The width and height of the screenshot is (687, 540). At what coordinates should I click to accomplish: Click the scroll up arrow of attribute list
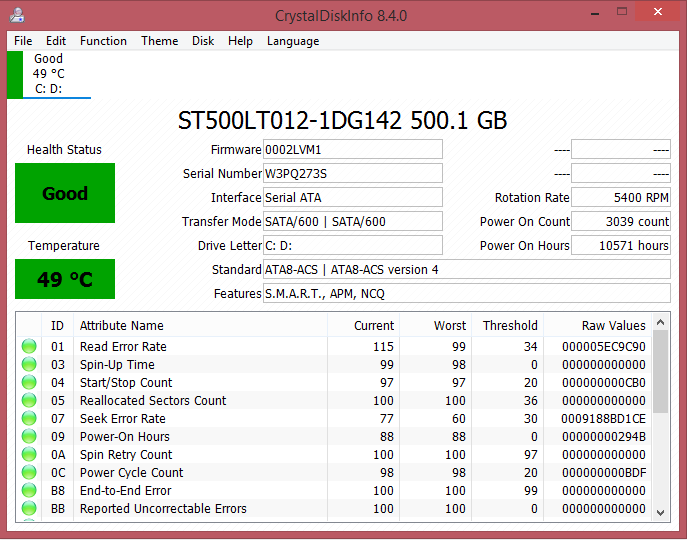coord(661,323)
